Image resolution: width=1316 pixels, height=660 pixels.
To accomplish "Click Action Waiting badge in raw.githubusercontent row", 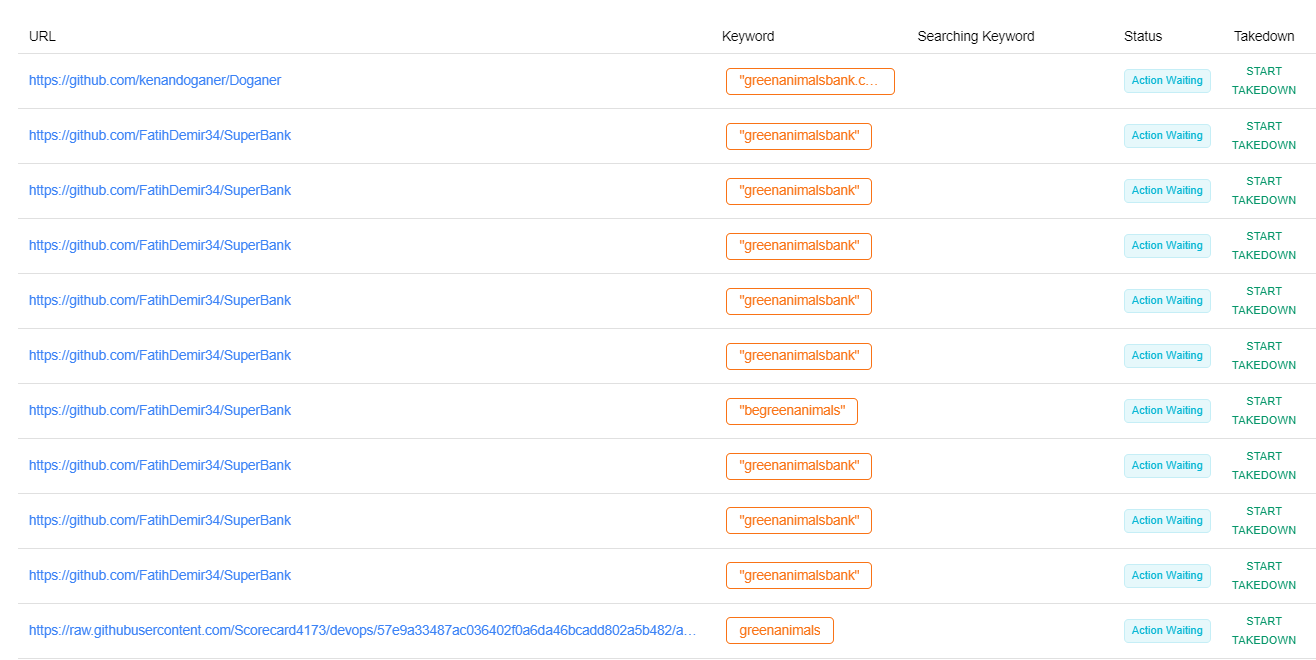I will click(x=1167, y=631).
